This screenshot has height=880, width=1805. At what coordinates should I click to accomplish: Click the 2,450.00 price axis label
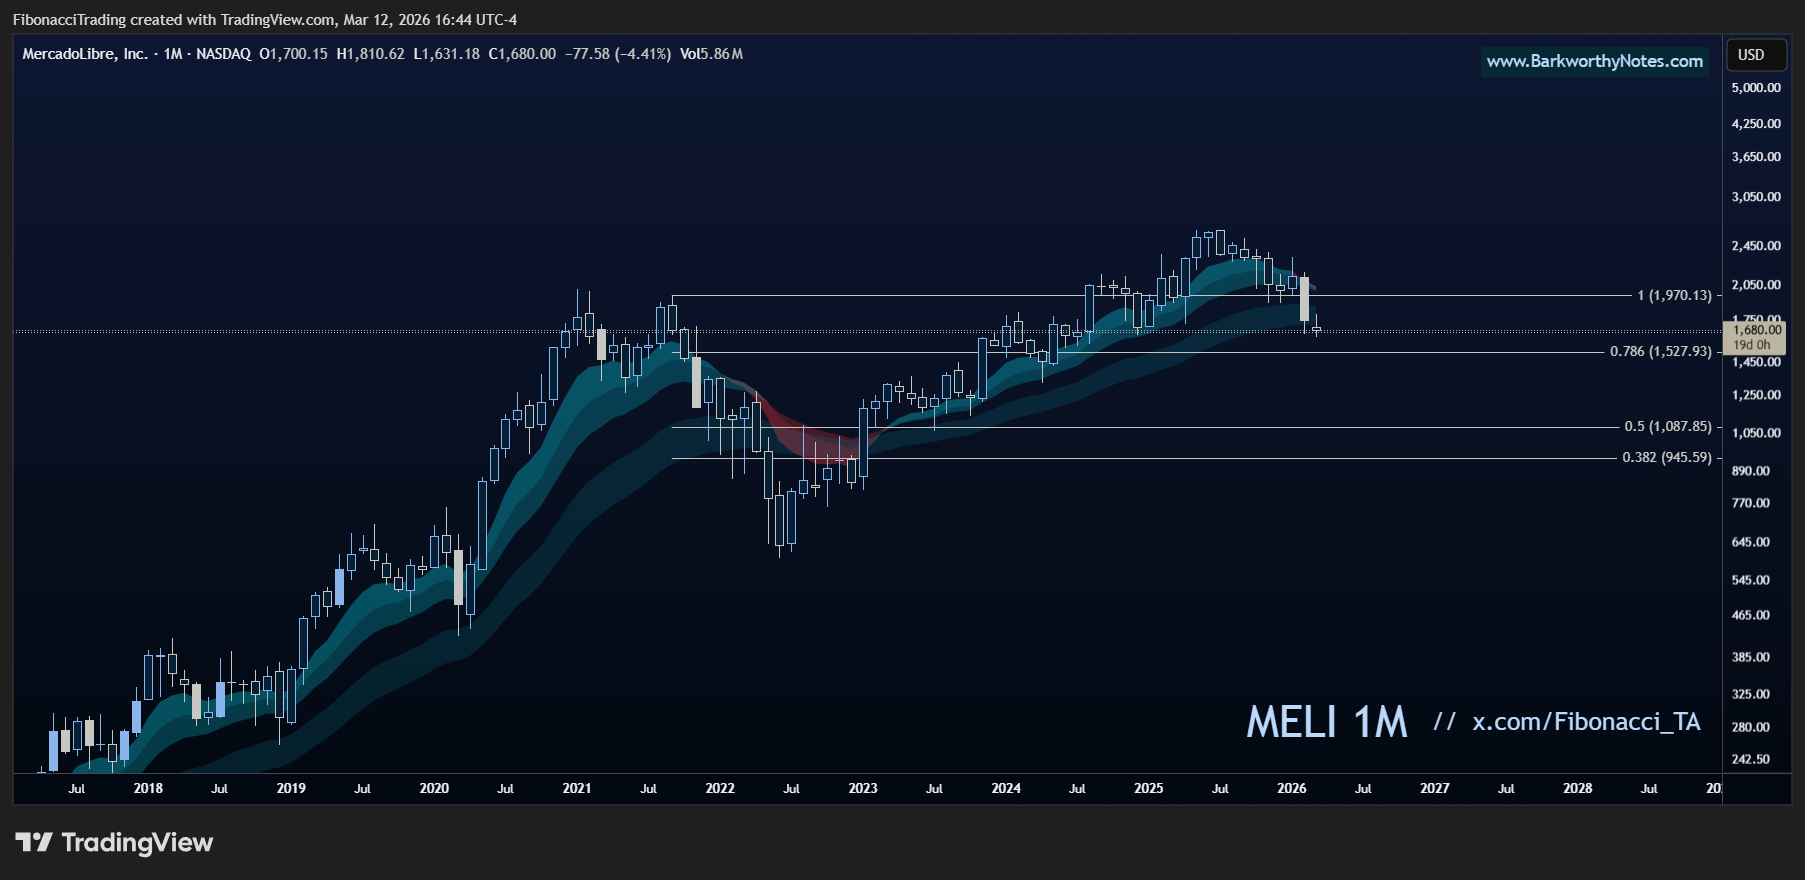tap(1756, 246)
